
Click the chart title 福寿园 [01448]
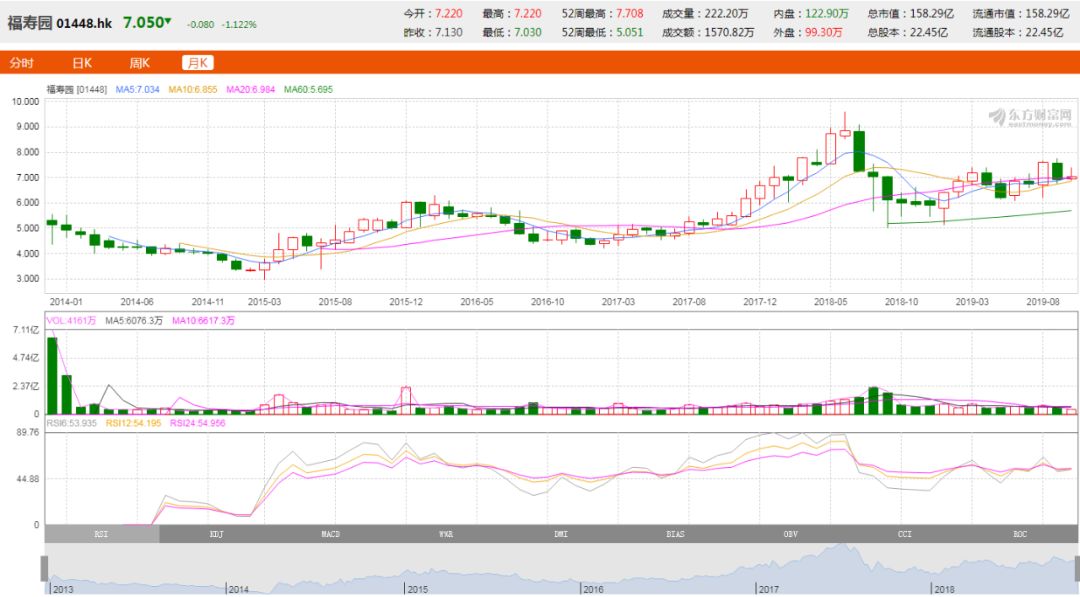coord(76,90)
